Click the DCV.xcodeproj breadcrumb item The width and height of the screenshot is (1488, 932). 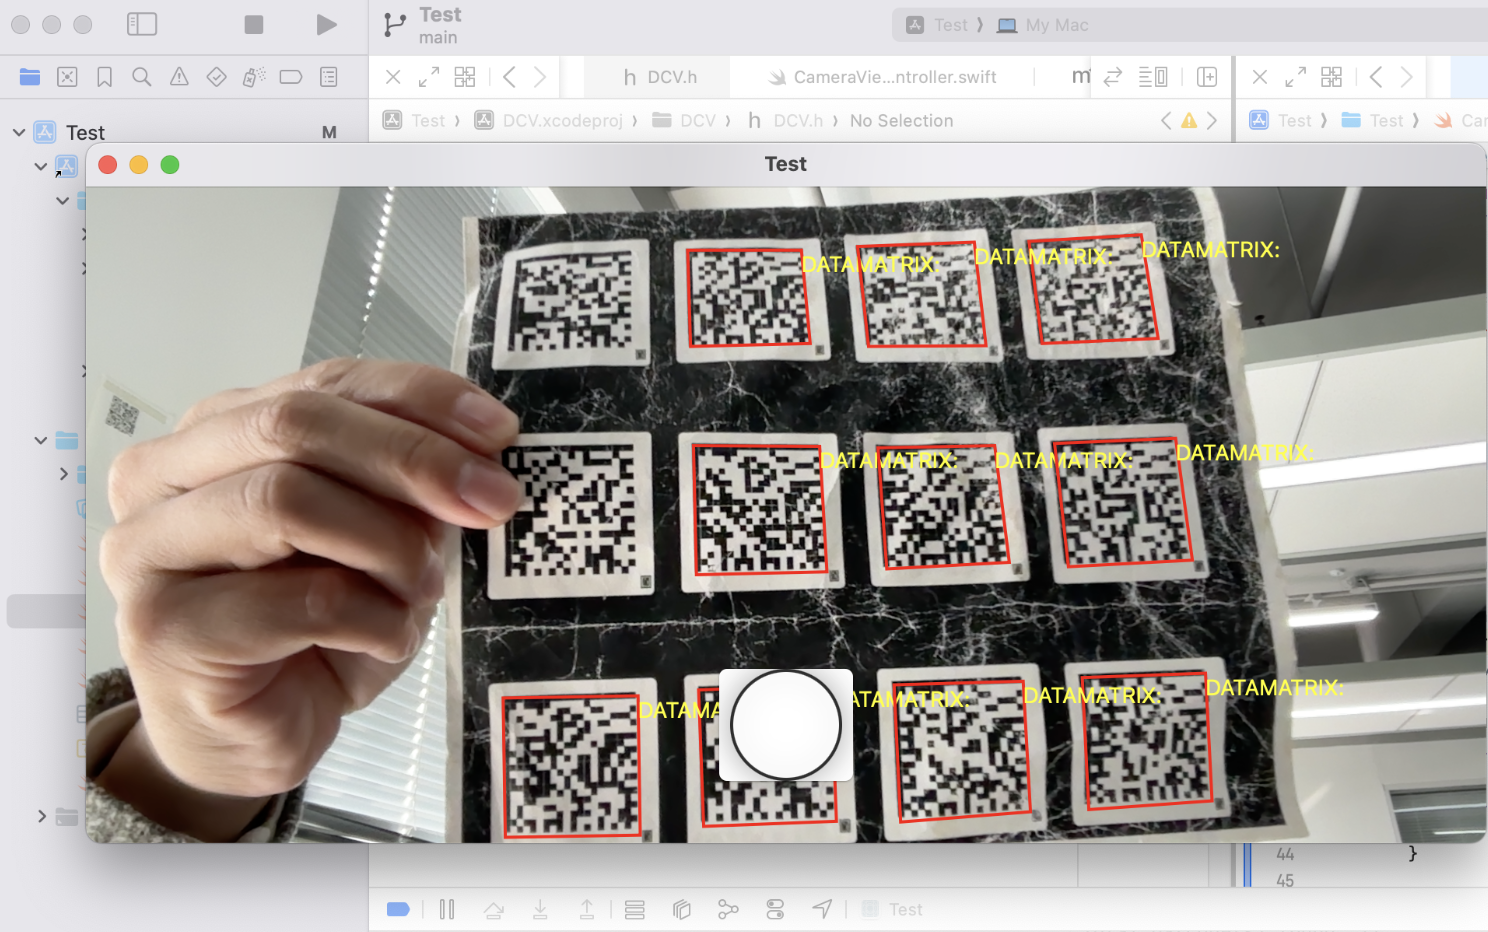pyautogui.click(x=562, y=121)
